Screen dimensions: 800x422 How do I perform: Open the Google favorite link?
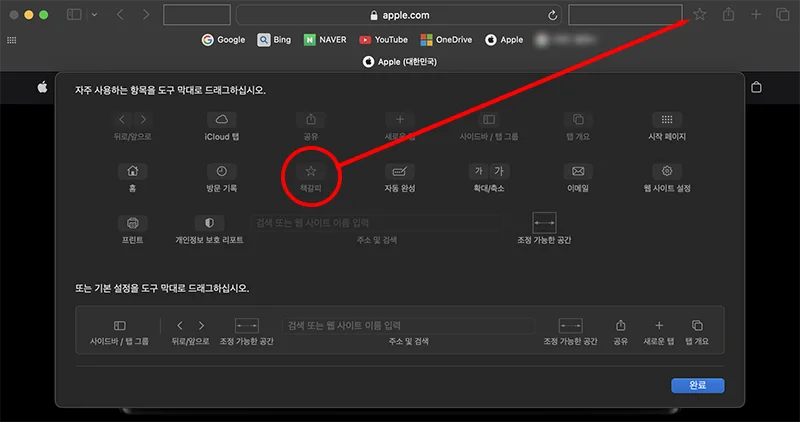pos(223,40)
